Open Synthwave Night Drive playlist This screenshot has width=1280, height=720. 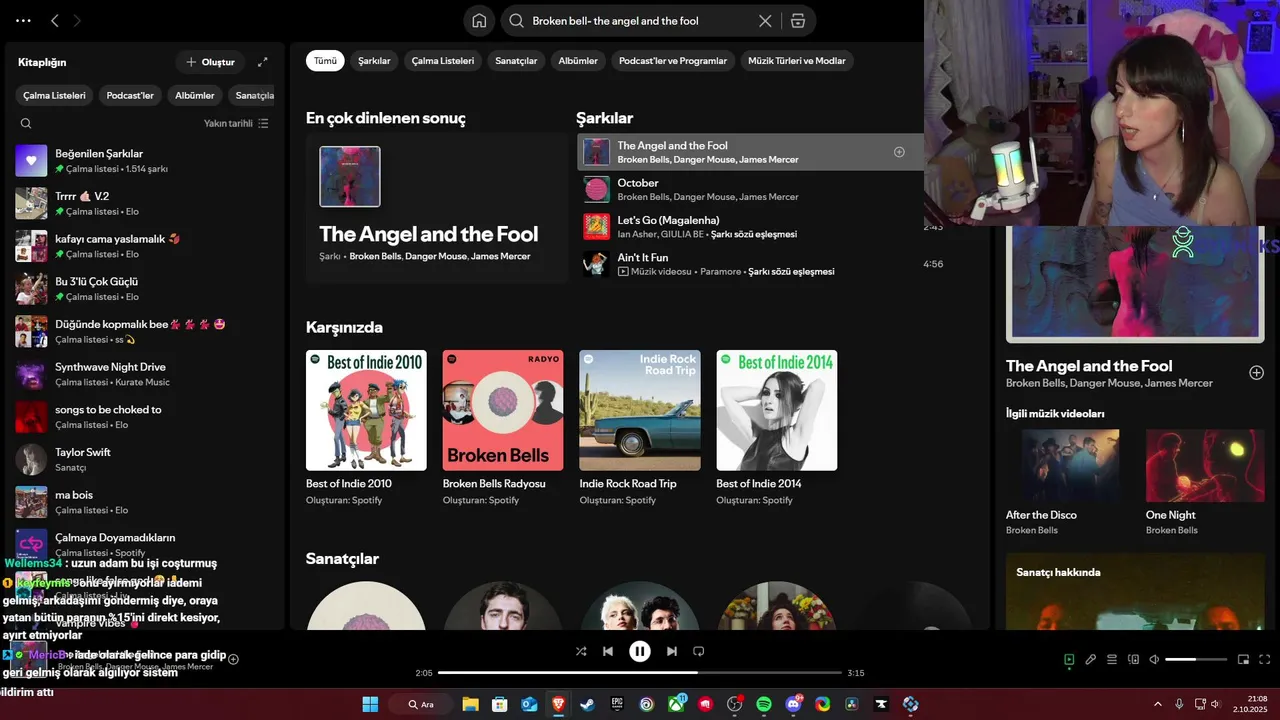[145, 374]
